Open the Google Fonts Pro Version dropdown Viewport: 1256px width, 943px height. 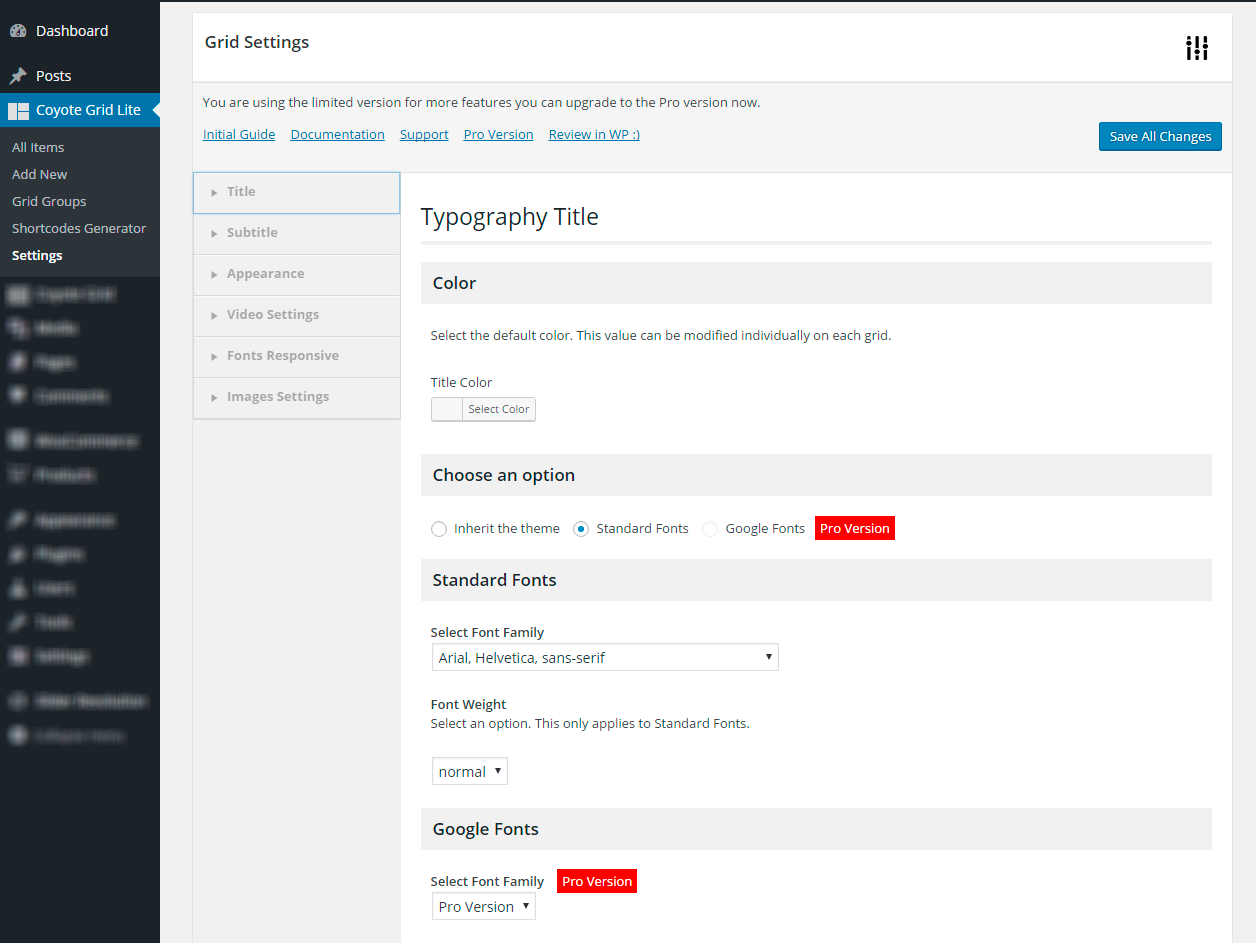(483, 906)
